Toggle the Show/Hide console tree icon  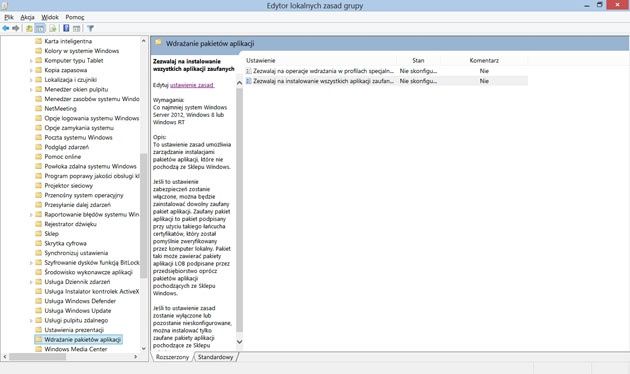point(40,28)
